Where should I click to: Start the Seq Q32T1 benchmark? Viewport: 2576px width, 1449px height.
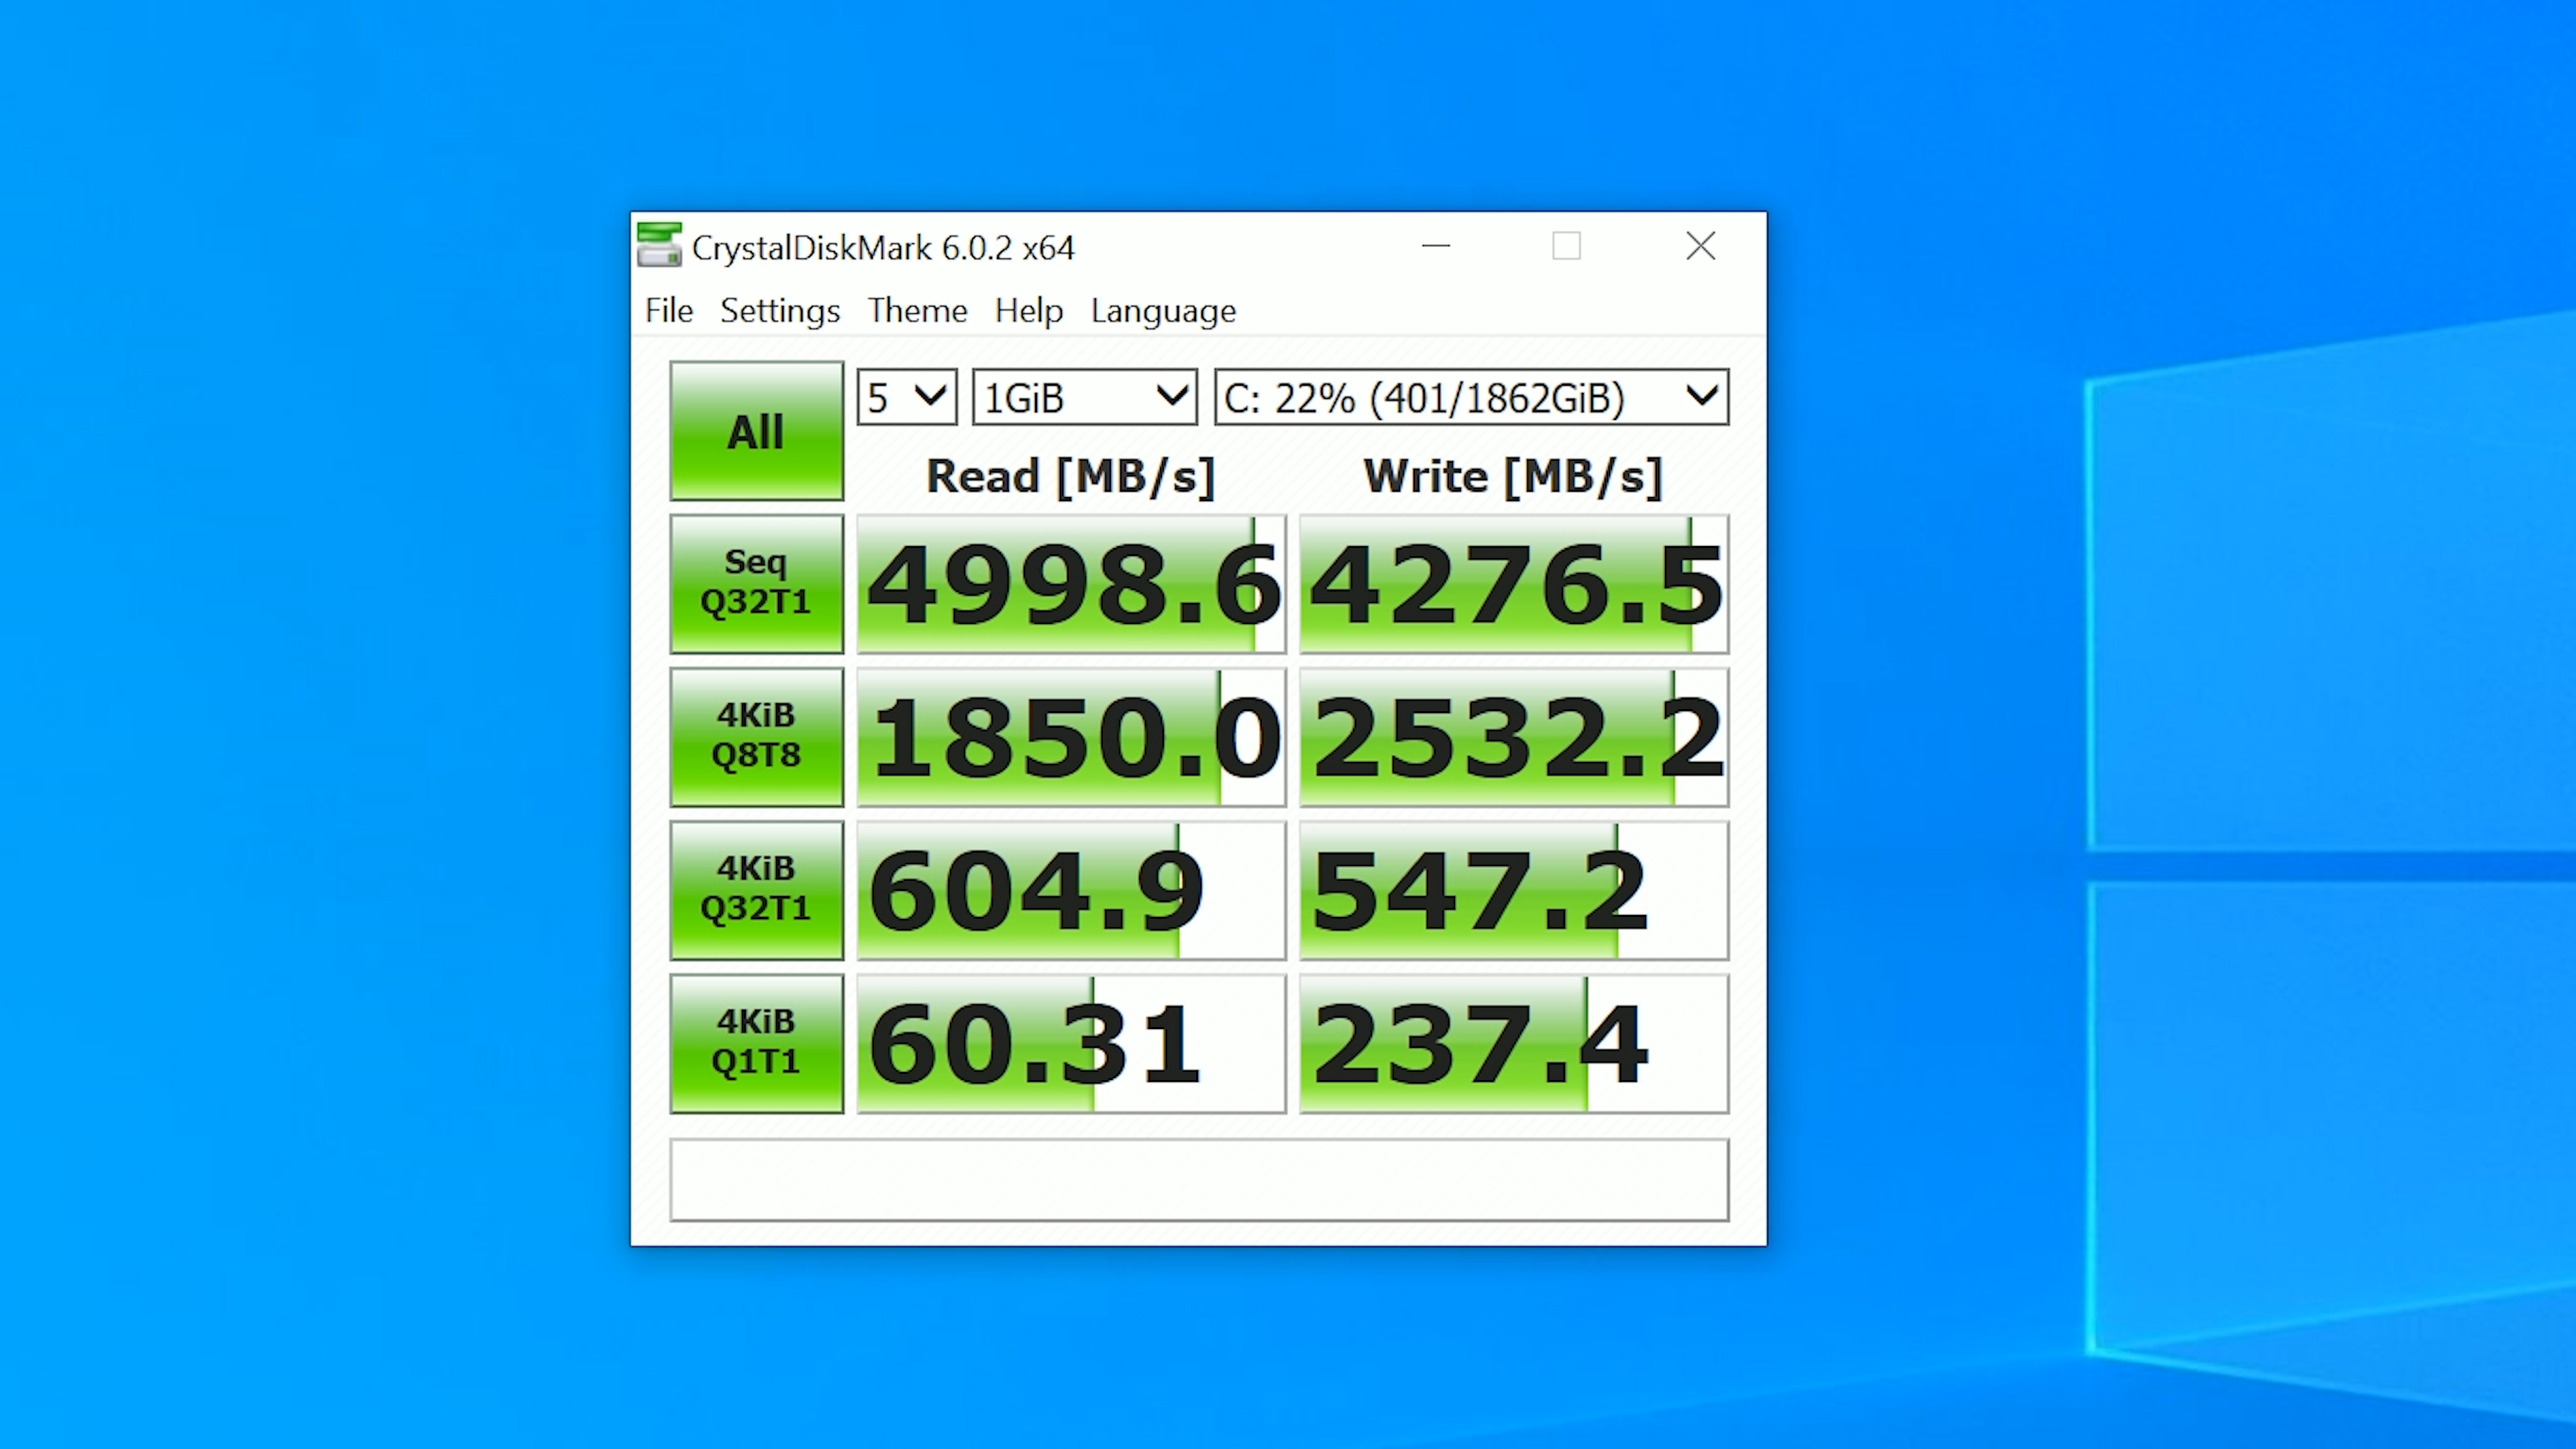756,584
